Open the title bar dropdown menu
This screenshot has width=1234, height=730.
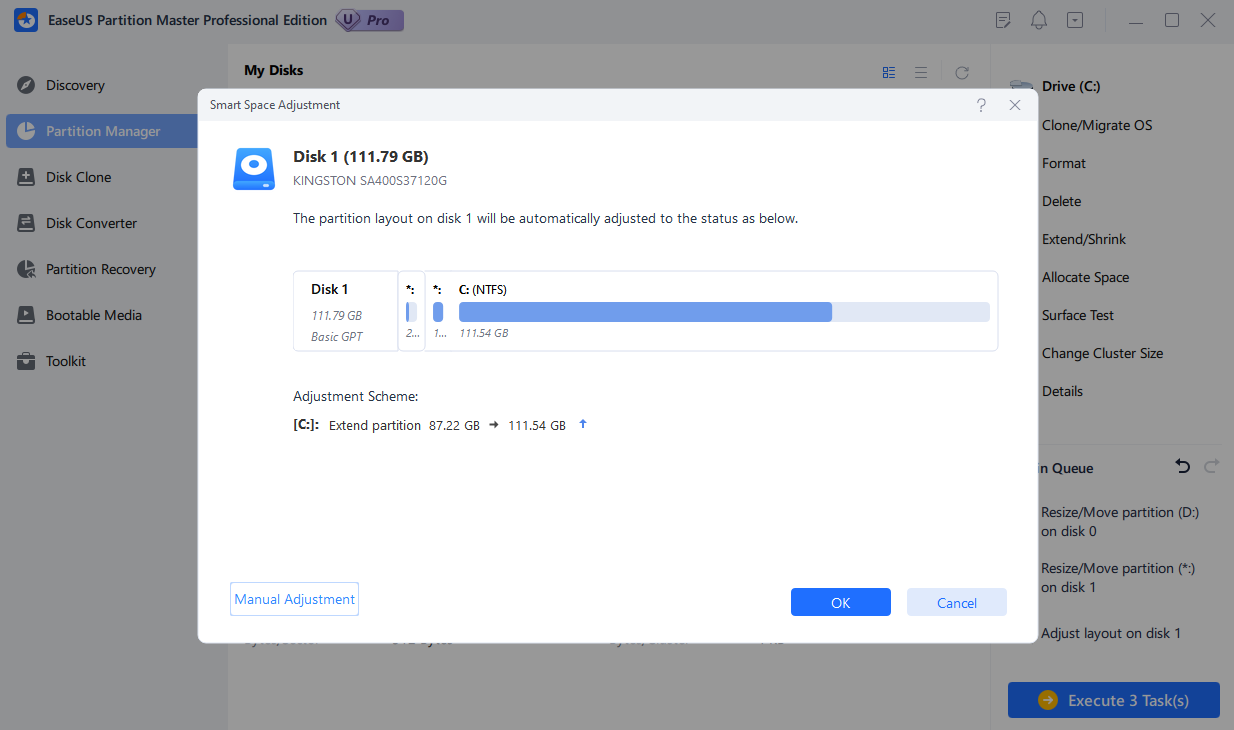[1075, 20]
